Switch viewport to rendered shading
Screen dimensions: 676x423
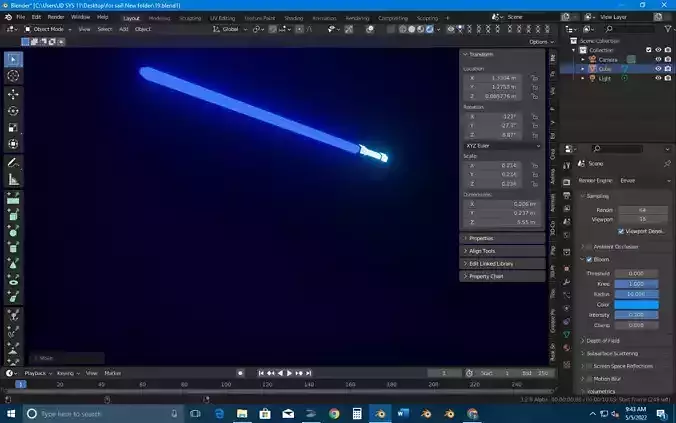[x=429, y=29]
